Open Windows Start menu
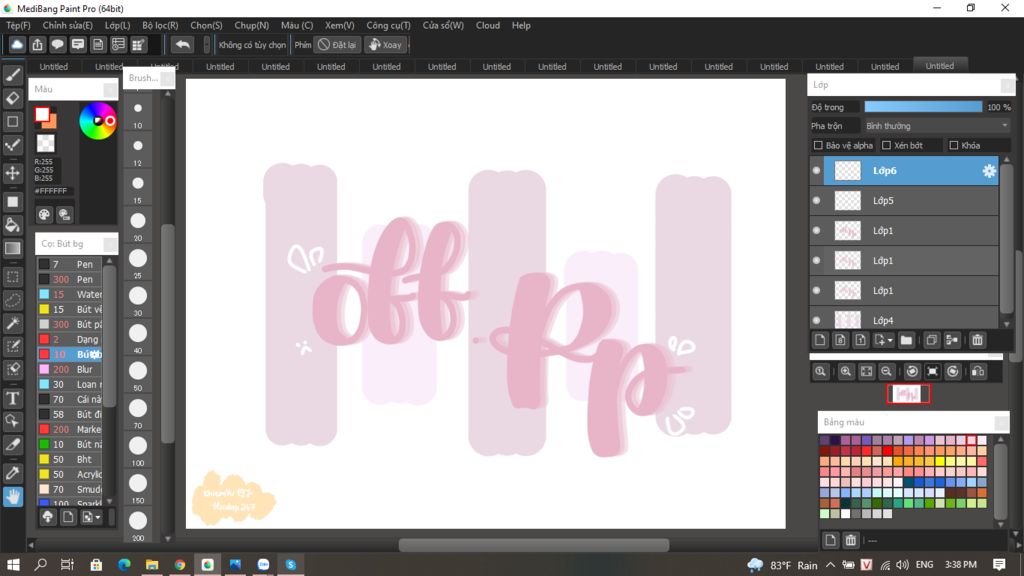This screenshot has width=1024, height=576. [12, 565]
